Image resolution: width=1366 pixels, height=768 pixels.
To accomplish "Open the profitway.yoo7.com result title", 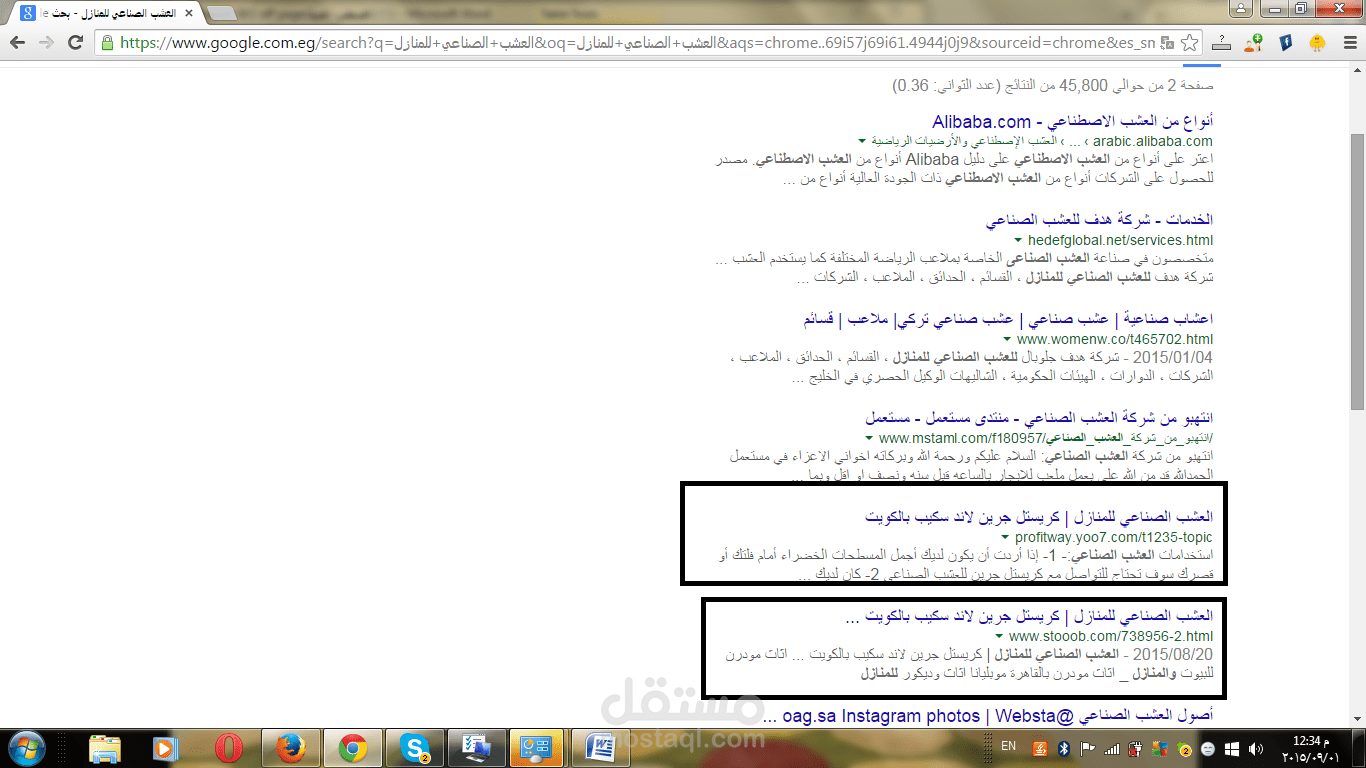I will (1039, 516).
